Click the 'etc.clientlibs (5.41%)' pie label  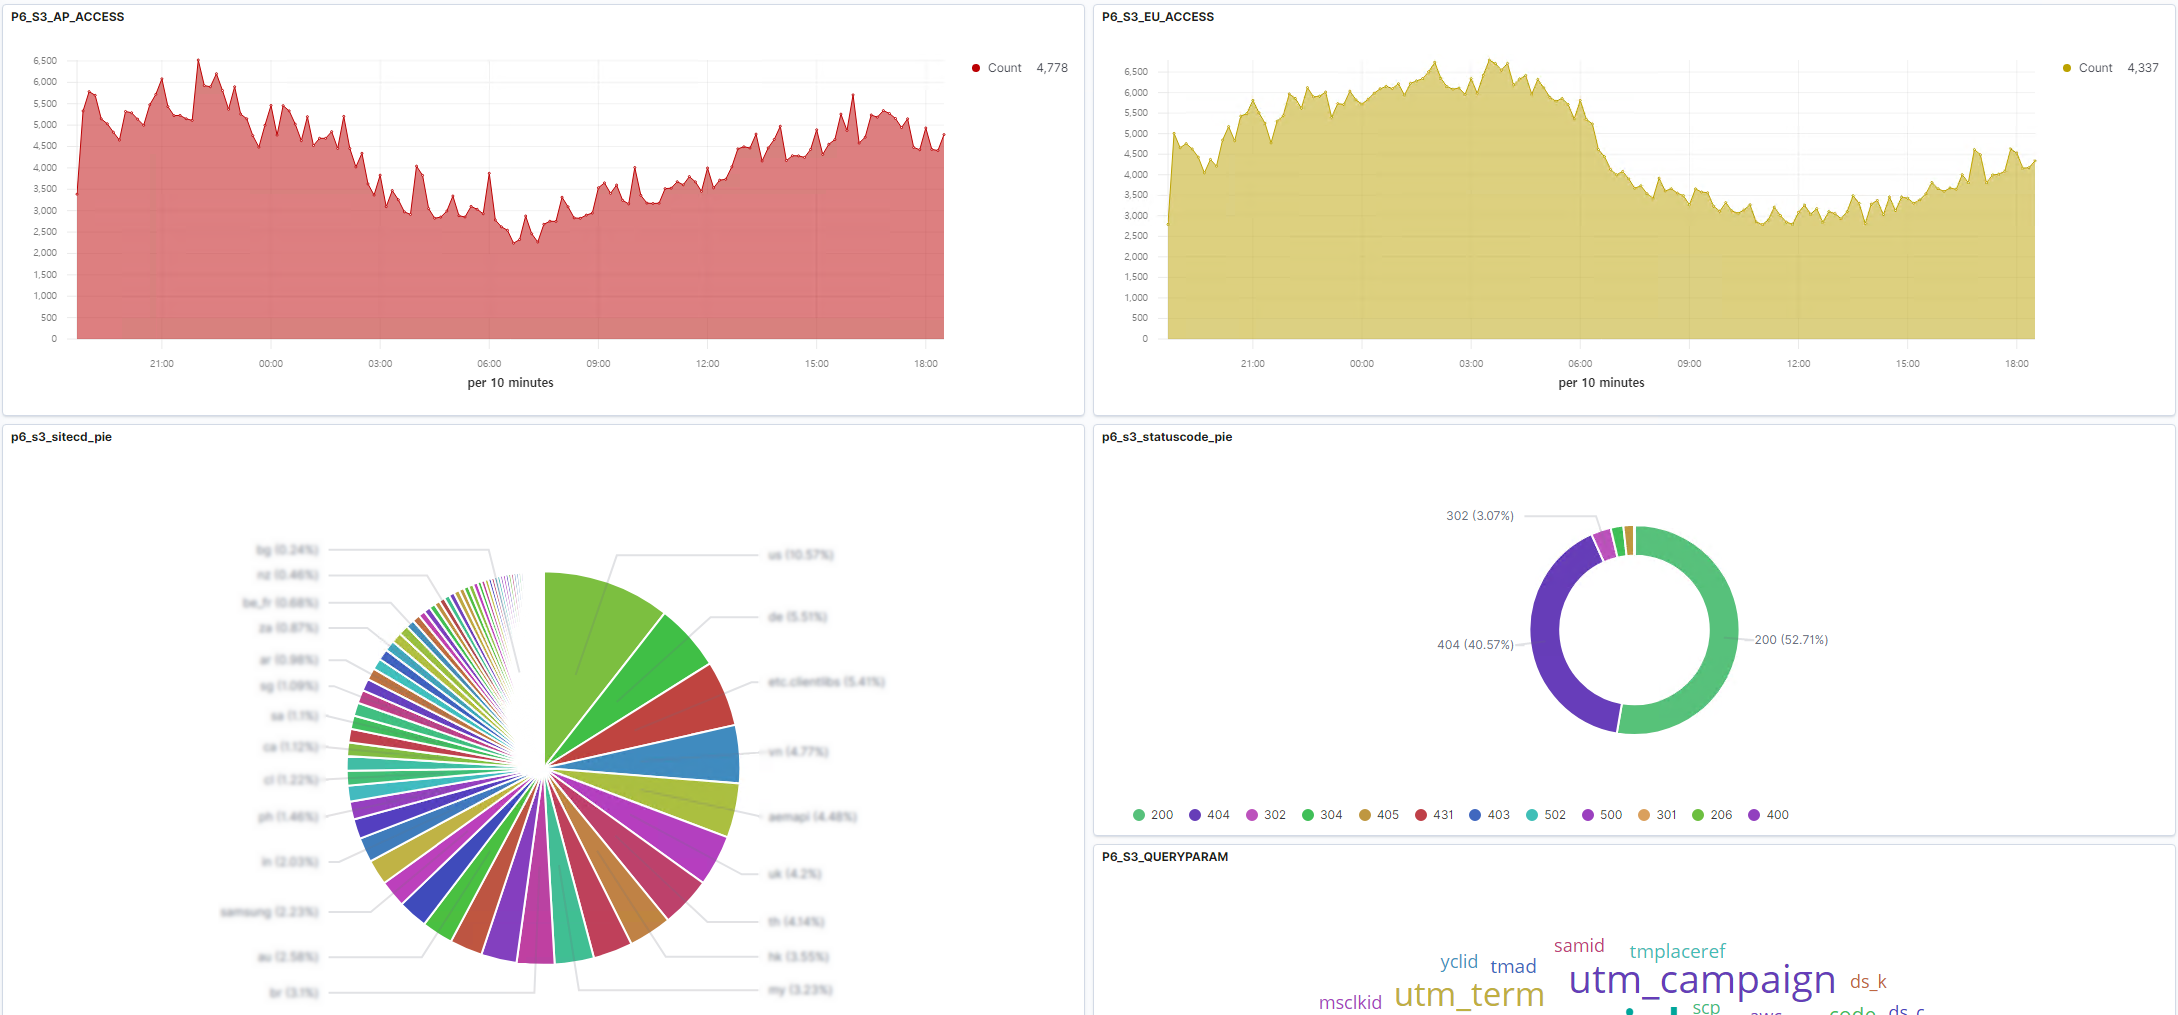tap(826, 682)
